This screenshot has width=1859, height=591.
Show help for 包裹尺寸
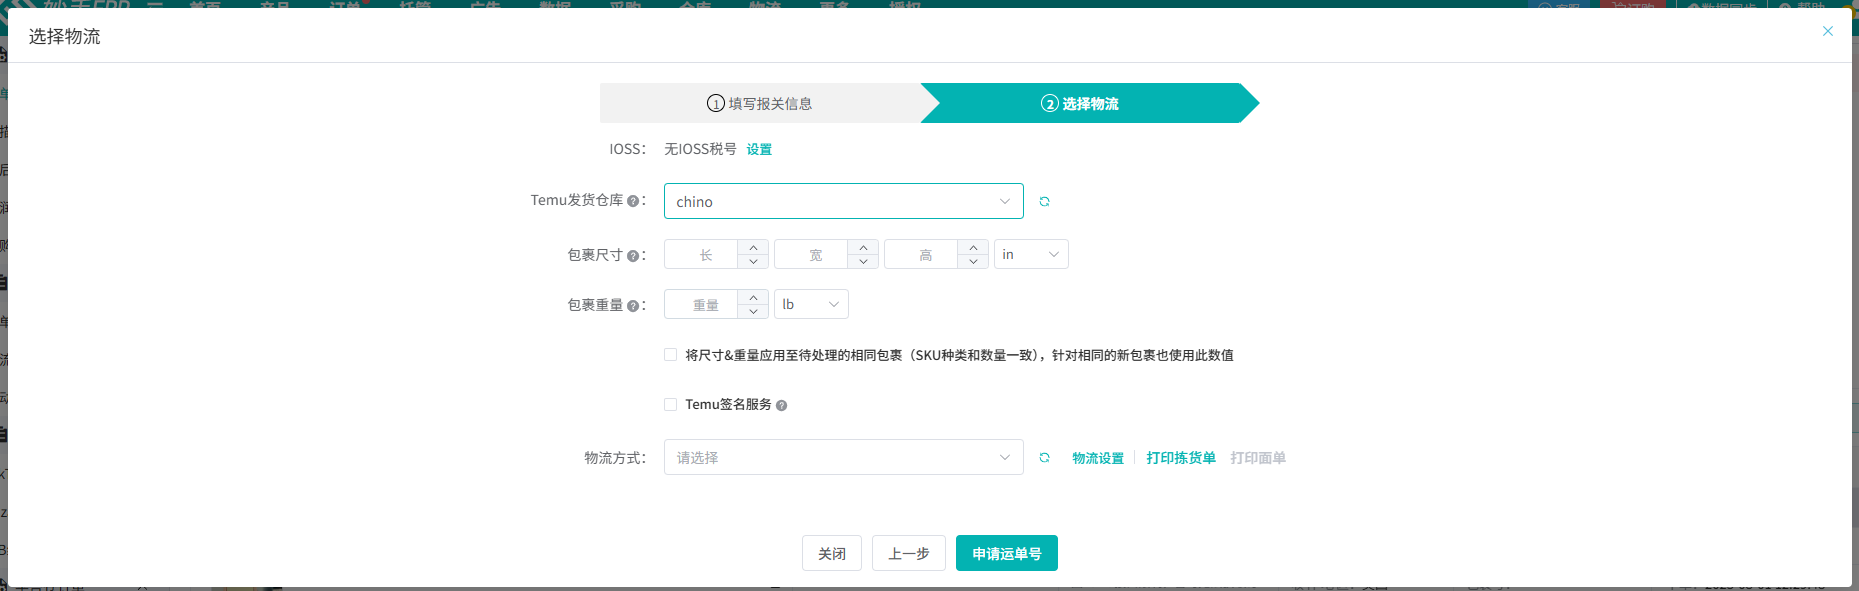click(x=632, y=256)
